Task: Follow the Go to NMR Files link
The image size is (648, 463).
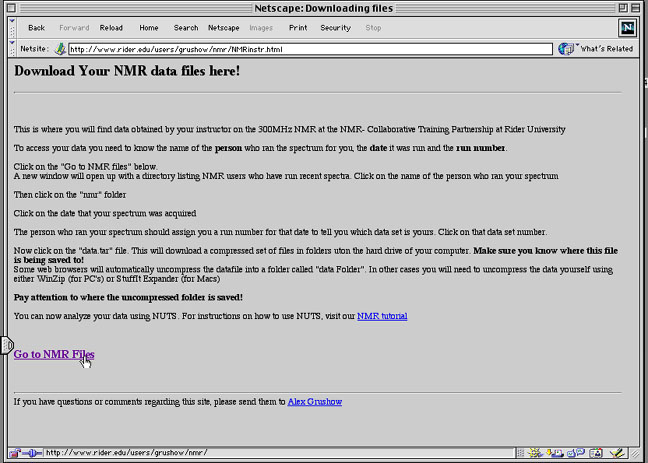Action: click(x=54, y=354)
